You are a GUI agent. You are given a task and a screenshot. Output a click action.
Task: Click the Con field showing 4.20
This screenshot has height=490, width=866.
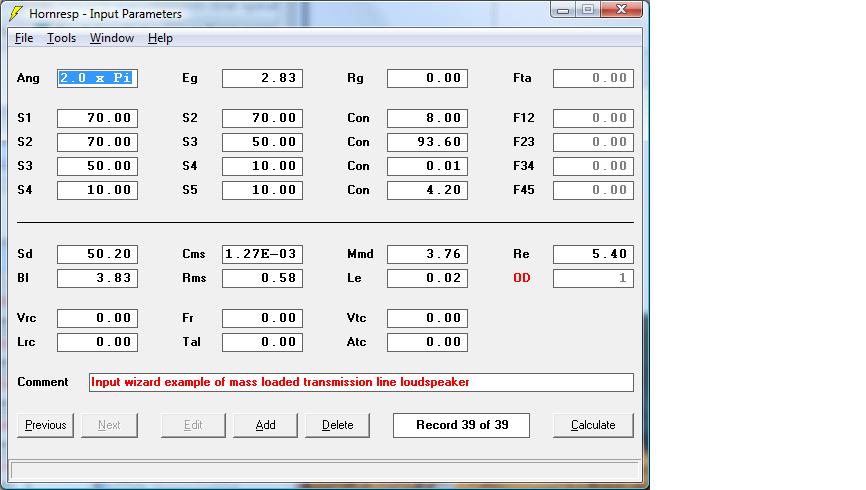[427, 190]
